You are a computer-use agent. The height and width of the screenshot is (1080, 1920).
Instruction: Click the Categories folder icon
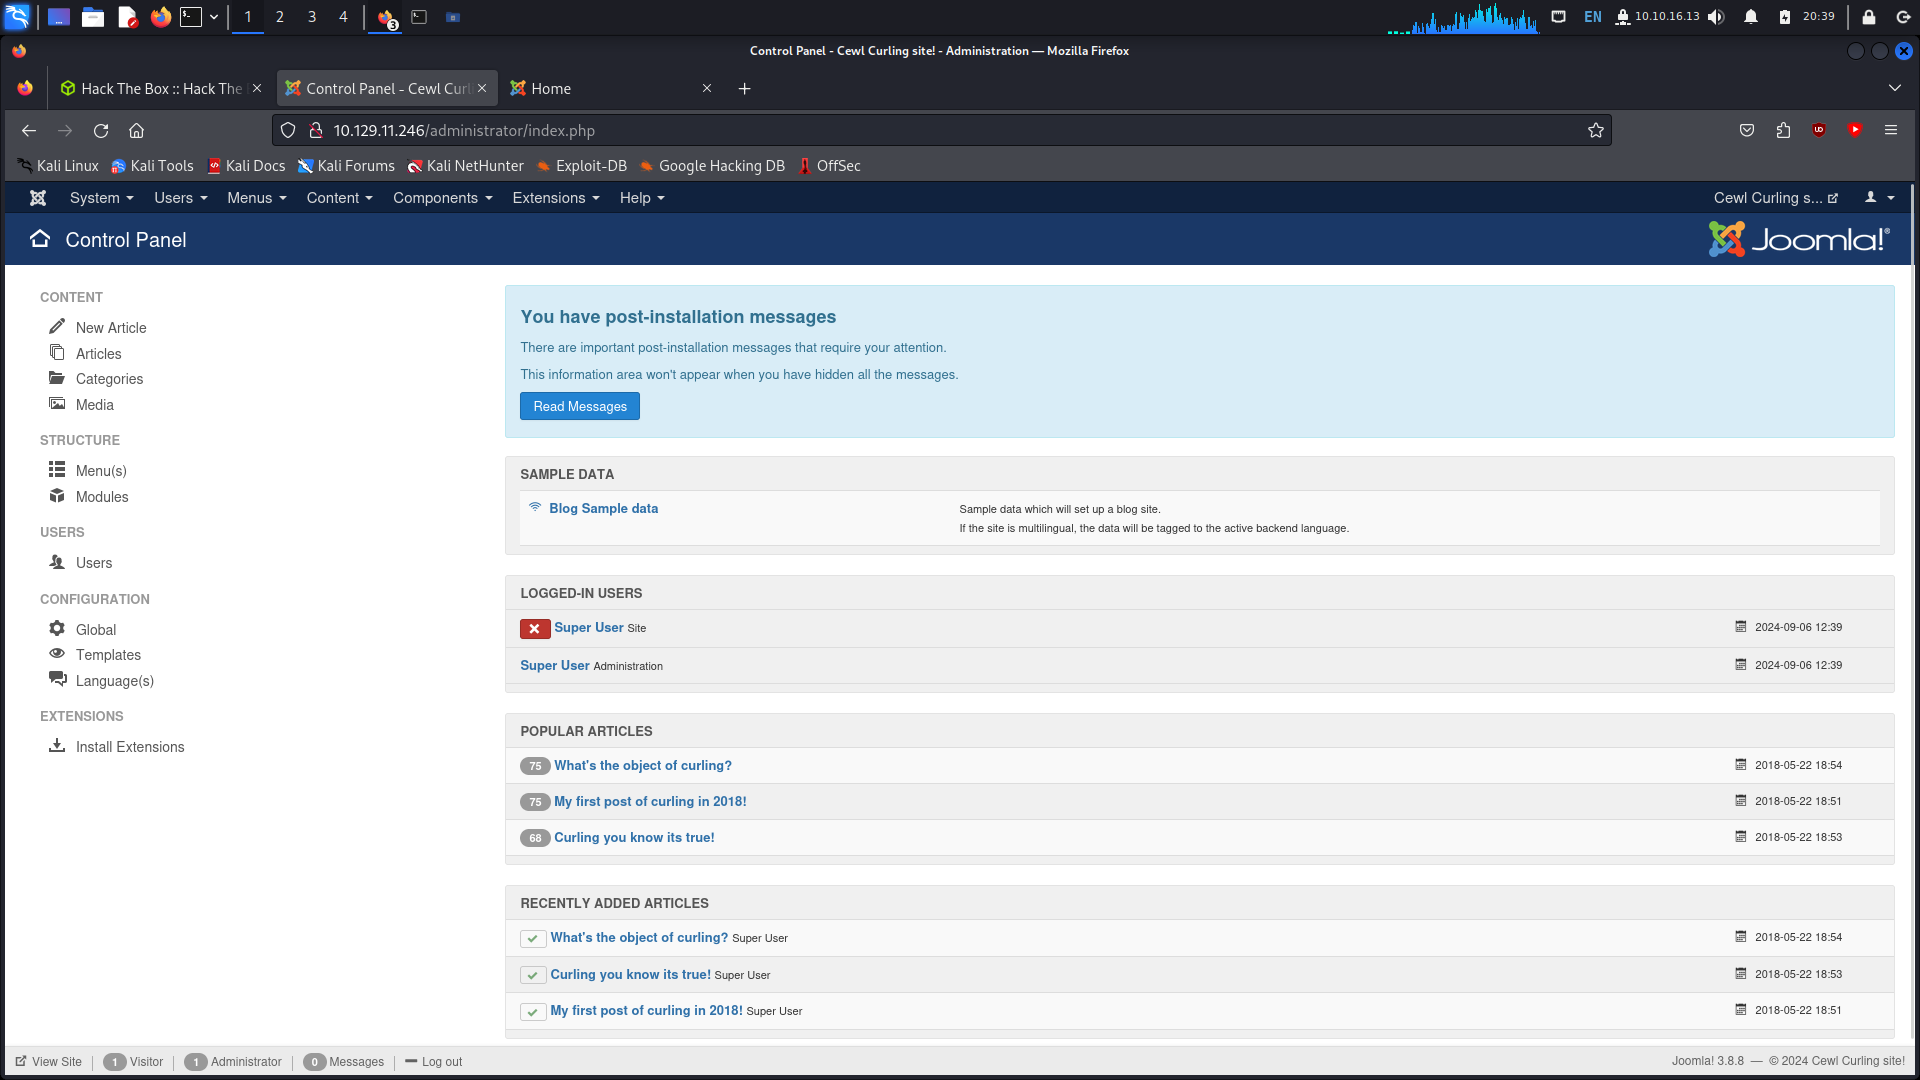coord(57,378)
